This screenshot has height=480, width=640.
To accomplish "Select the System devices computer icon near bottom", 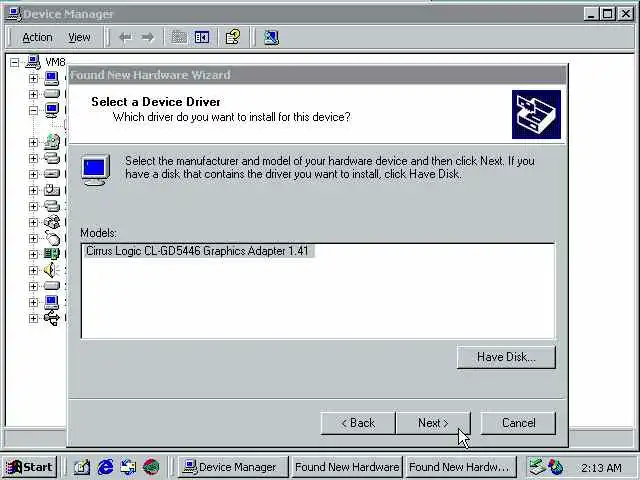I will pyautogui.click(x=52, y=302).
